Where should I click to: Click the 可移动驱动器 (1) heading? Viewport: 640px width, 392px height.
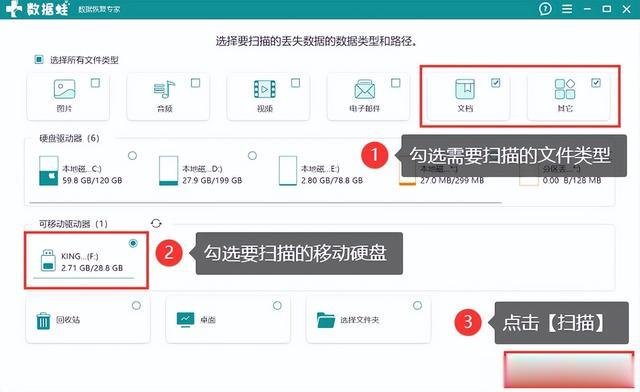pyautogui.click(x=73, y=224)
